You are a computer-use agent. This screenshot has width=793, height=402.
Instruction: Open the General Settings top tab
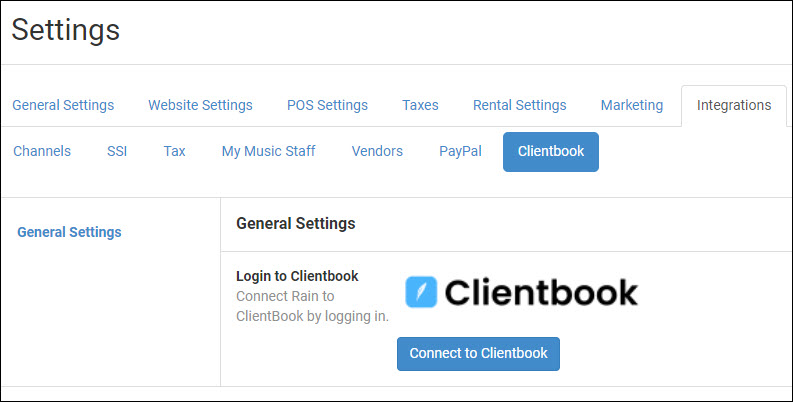(63, 105)
